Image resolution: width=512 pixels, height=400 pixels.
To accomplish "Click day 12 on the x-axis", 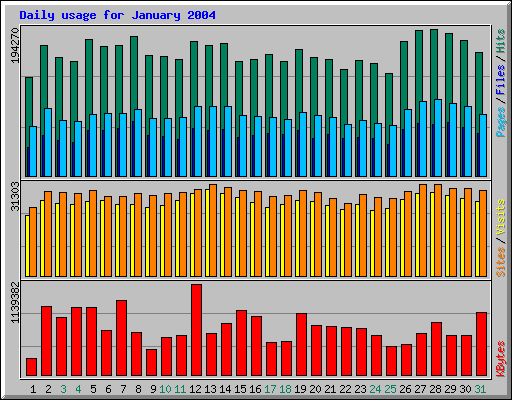I will pos(195,389).
